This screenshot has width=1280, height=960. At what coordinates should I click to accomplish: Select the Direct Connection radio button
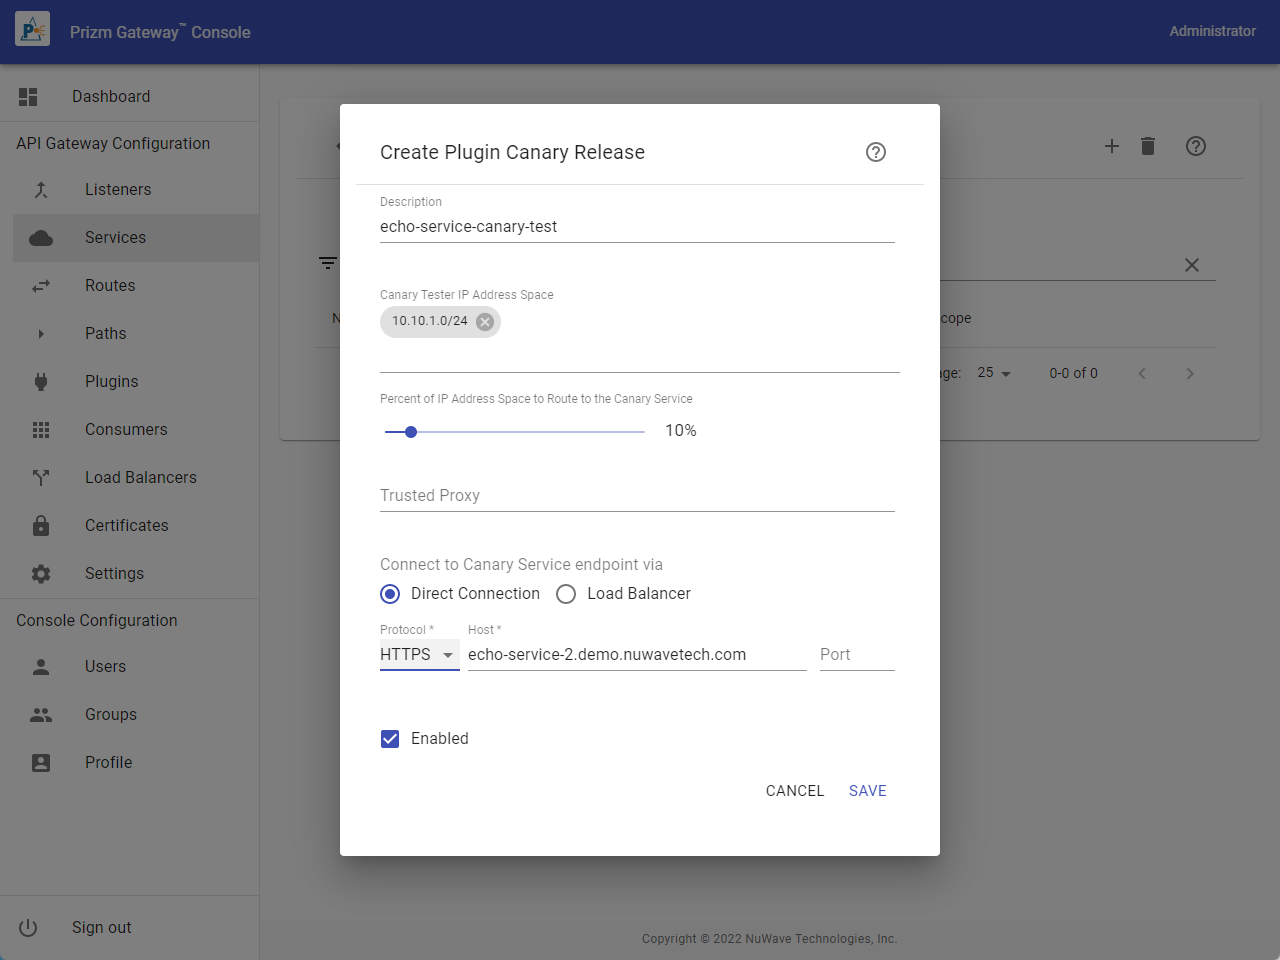coord(390,594)
